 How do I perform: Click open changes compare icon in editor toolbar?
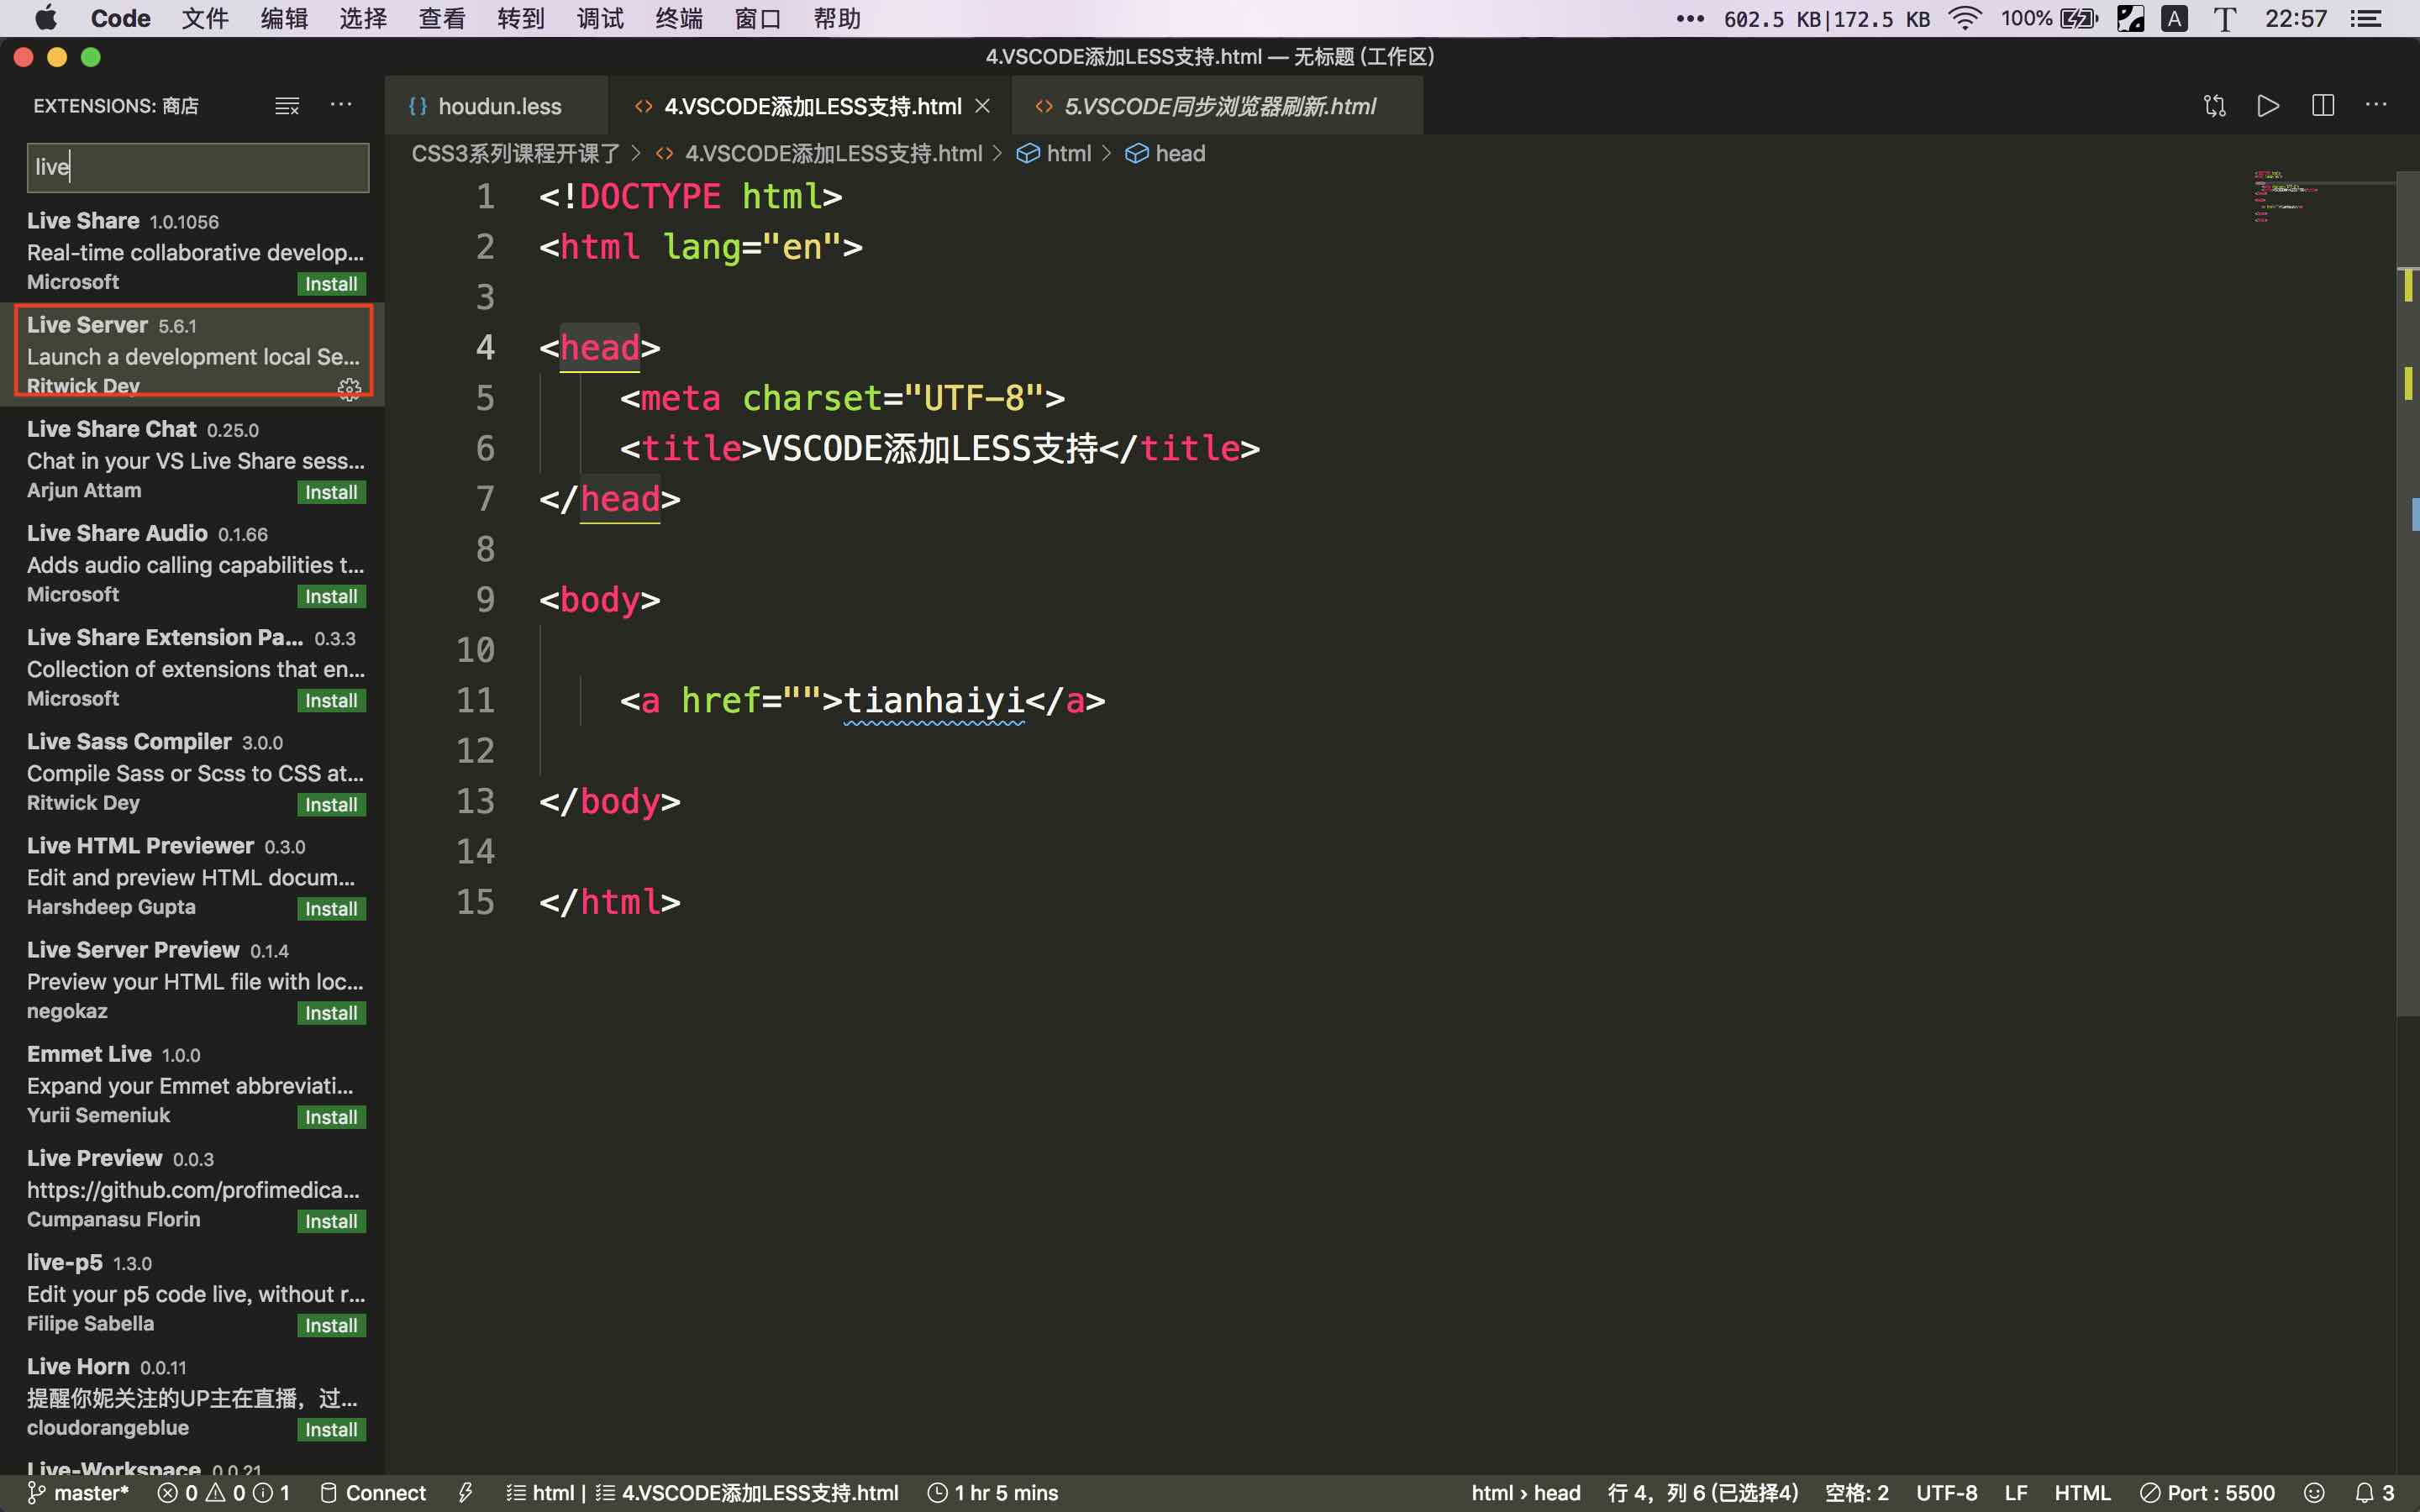(x=2214, y=106)
